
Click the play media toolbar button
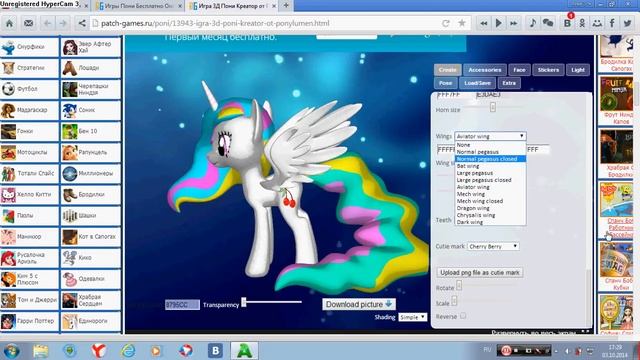pyautogui.click(x=499, y=23)
